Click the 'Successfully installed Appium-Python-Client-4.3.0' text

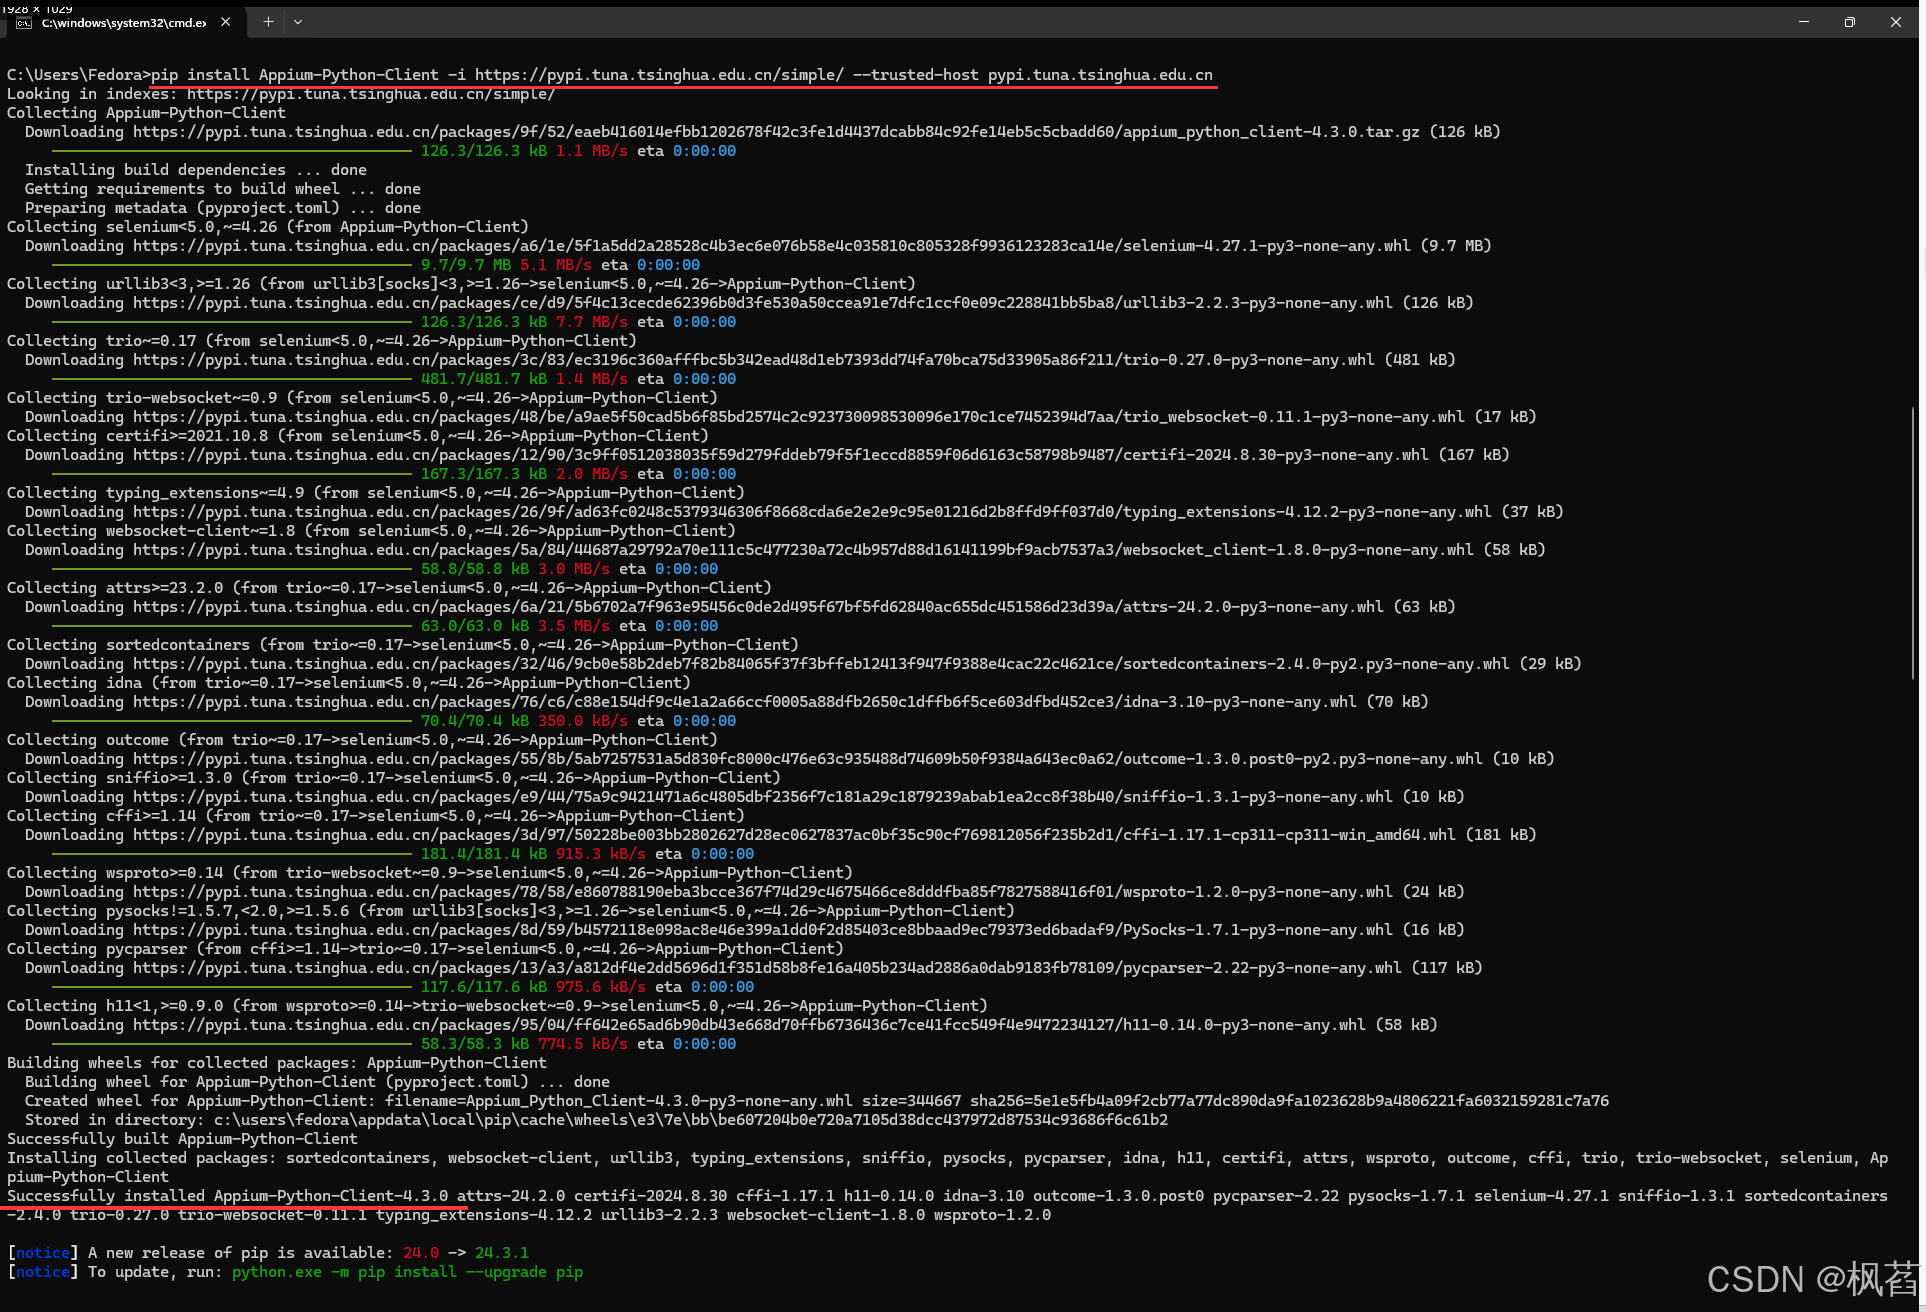tap(228, 1196)
